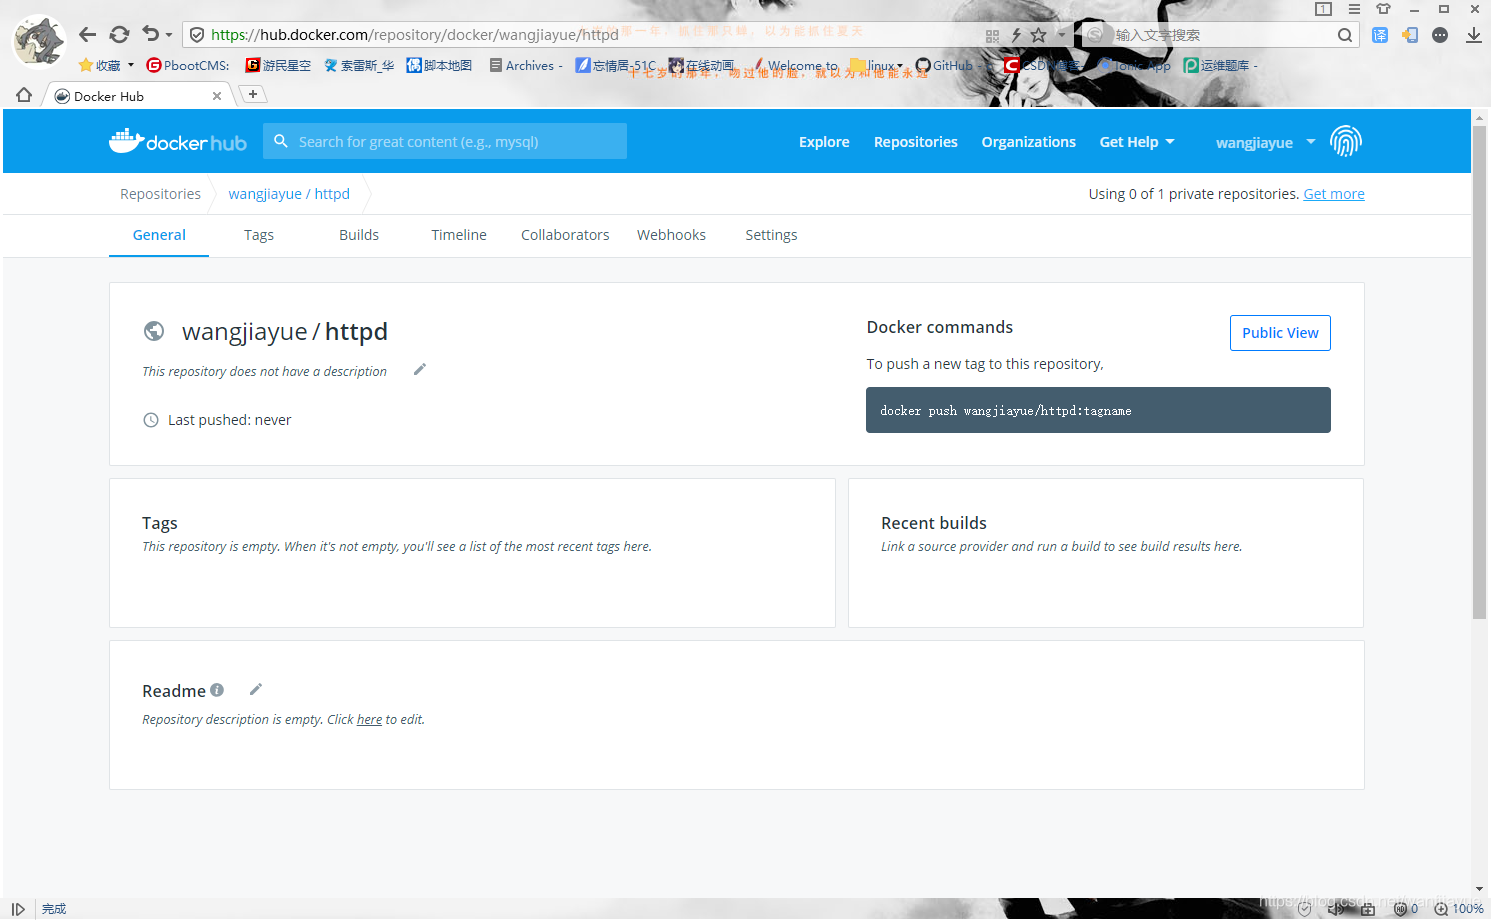
Task: Switch to the Tags tab
Action: 259,235
